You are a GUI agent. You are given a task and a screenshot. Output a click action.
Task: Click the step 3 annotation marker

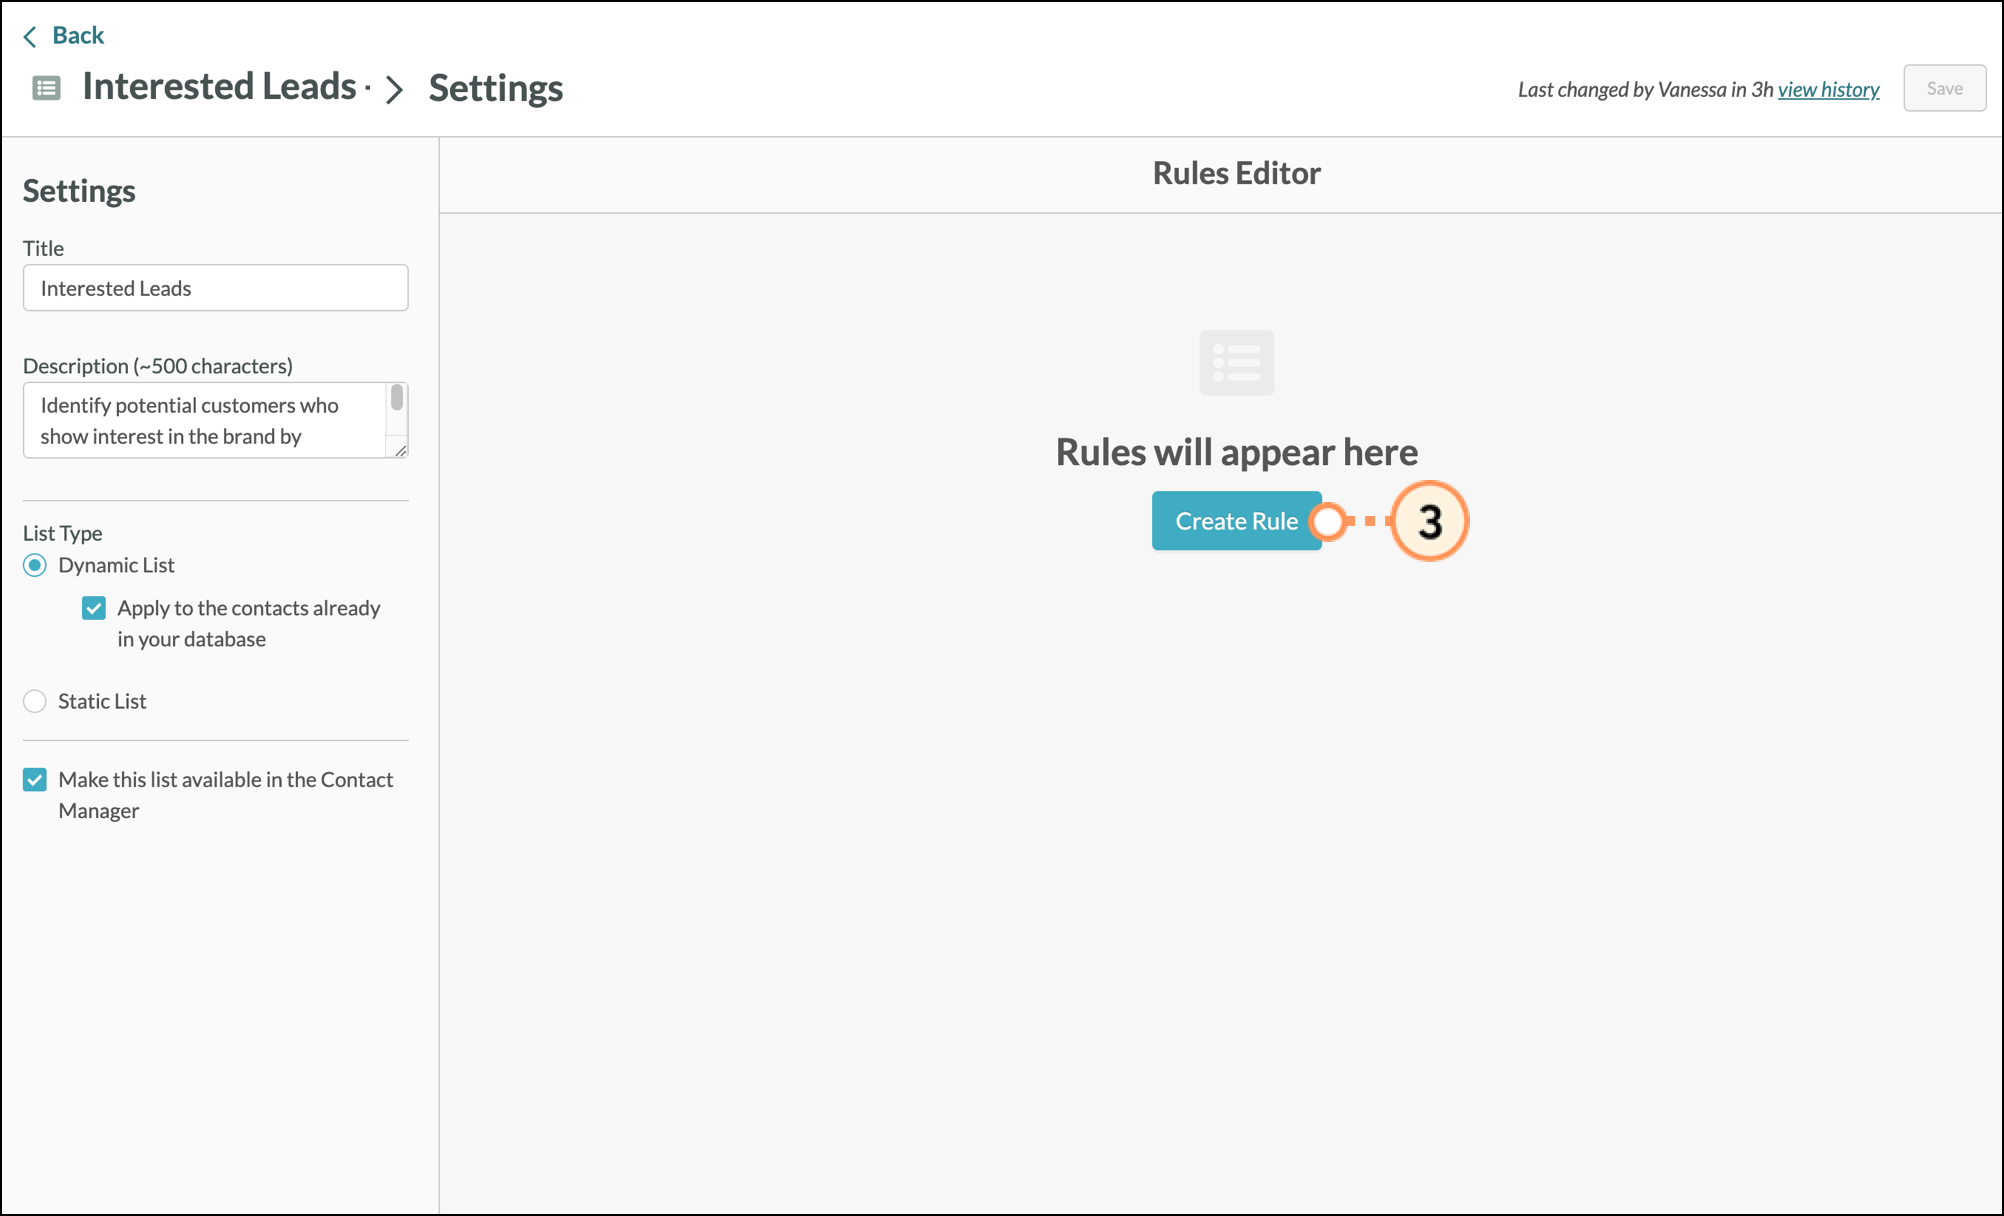click(1429, 521)
